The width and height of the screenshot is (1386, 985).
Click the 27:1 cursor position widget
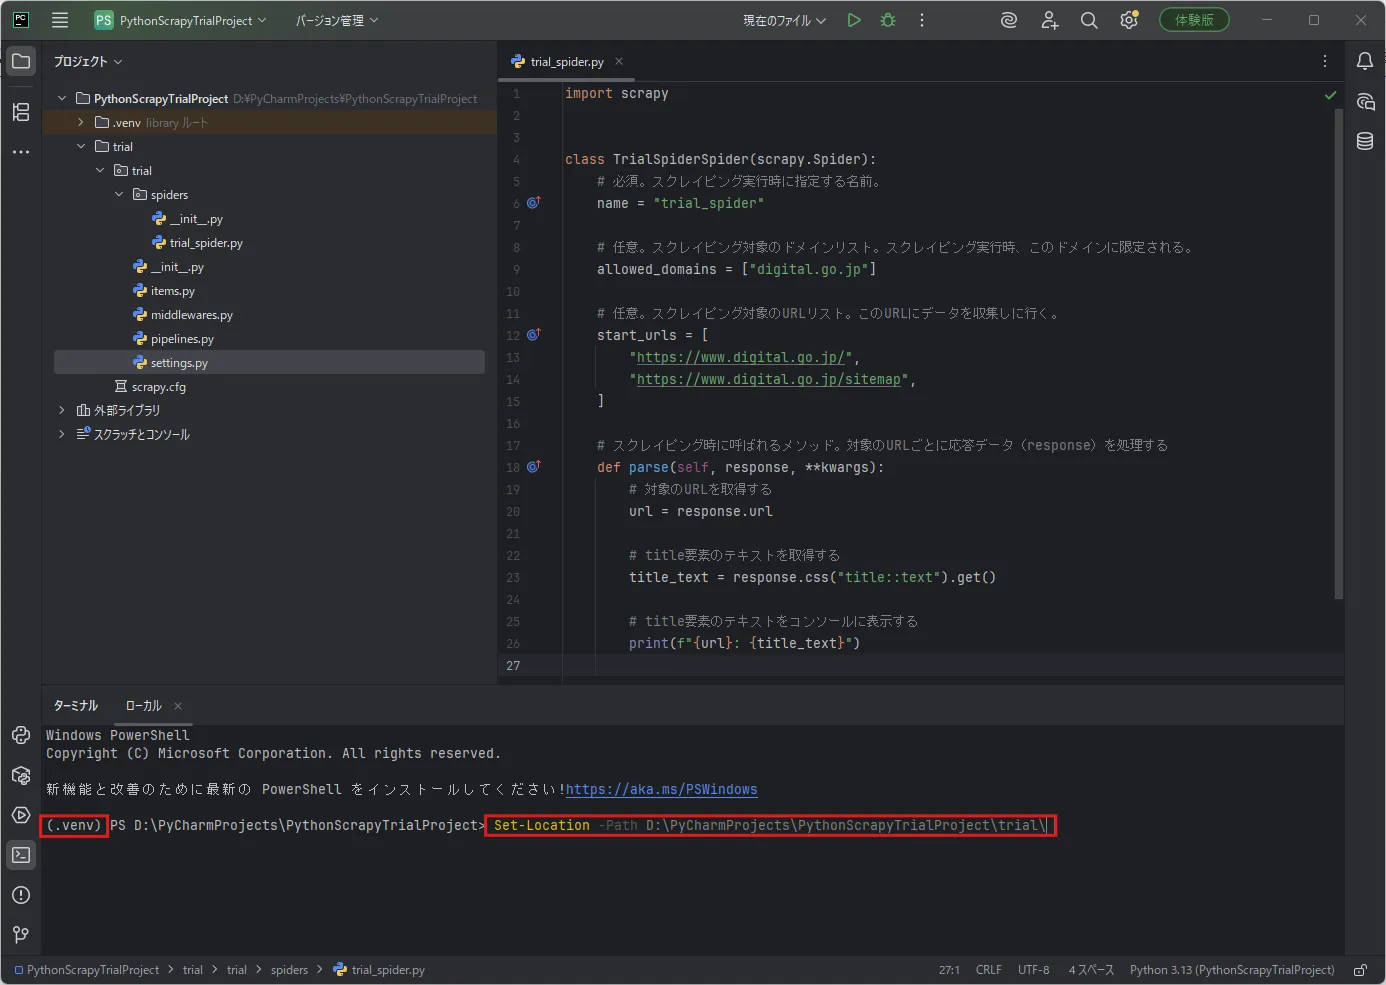(949, 970)
